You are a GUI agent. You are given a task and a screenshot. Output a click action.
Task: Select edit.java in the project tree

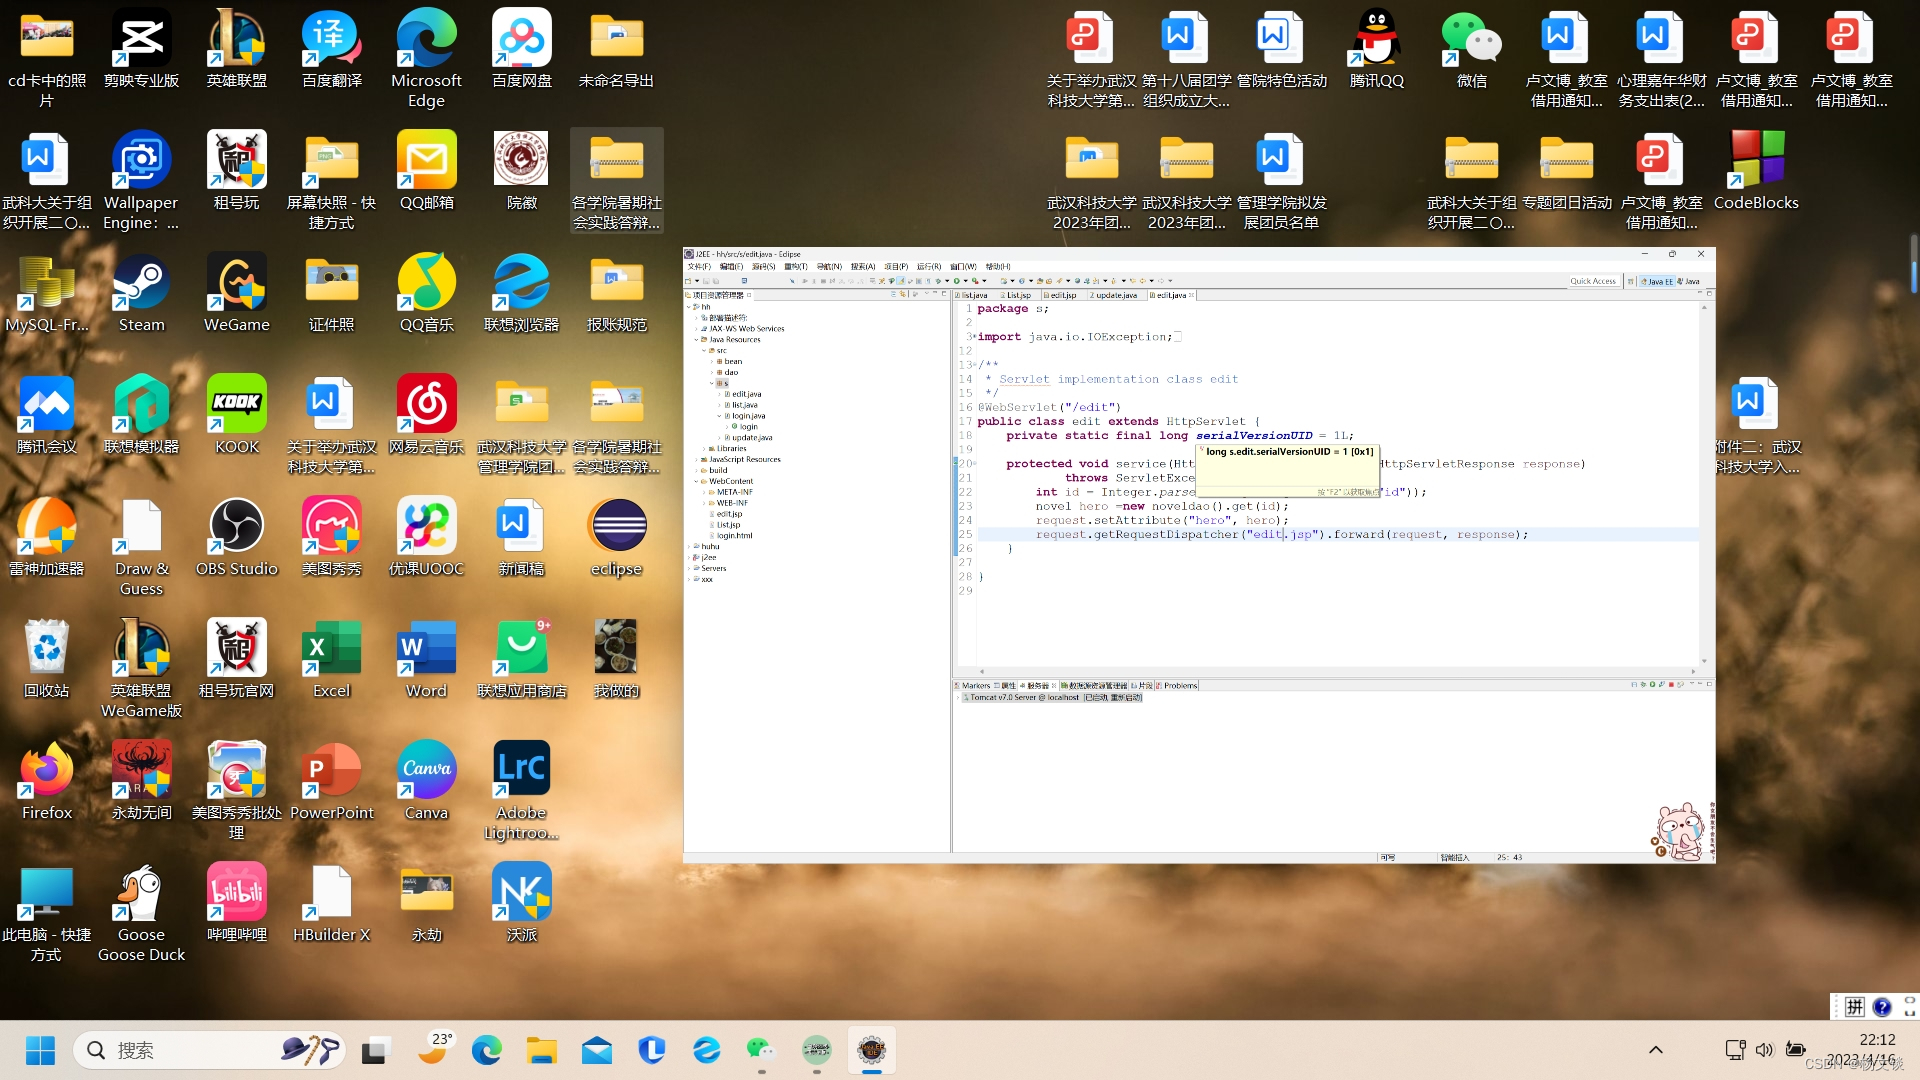[745, 394]
